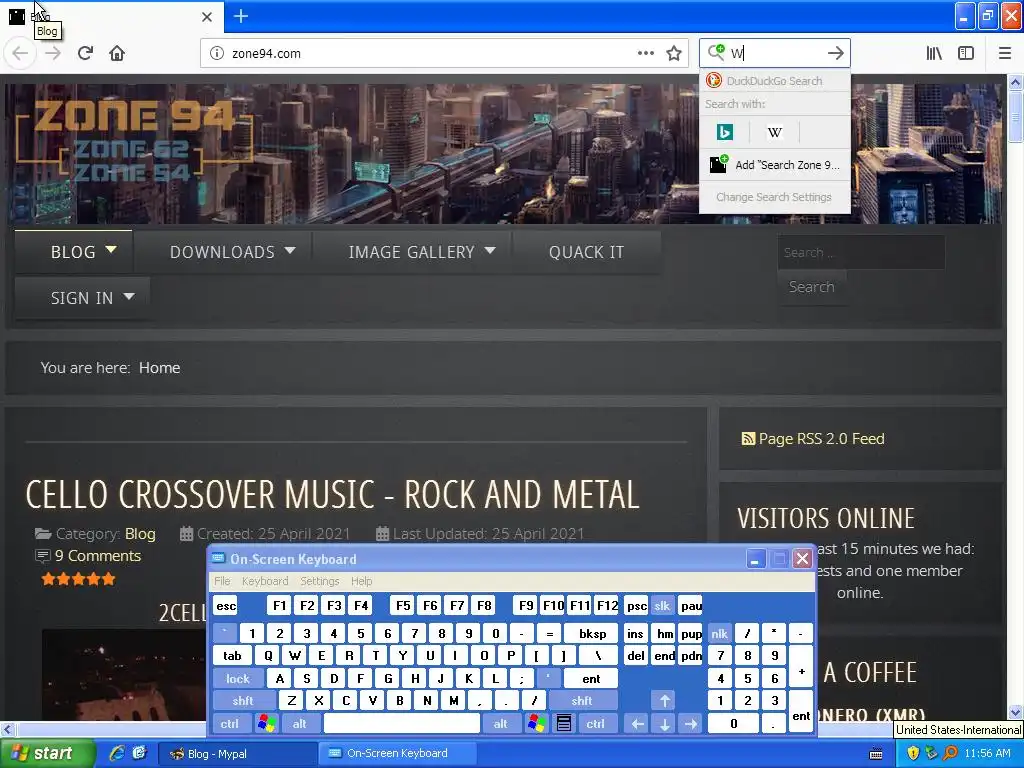Click the security shield tray icon
Image resolution: width=1024 pixels, height=768 pixels.
click(913, 753)
